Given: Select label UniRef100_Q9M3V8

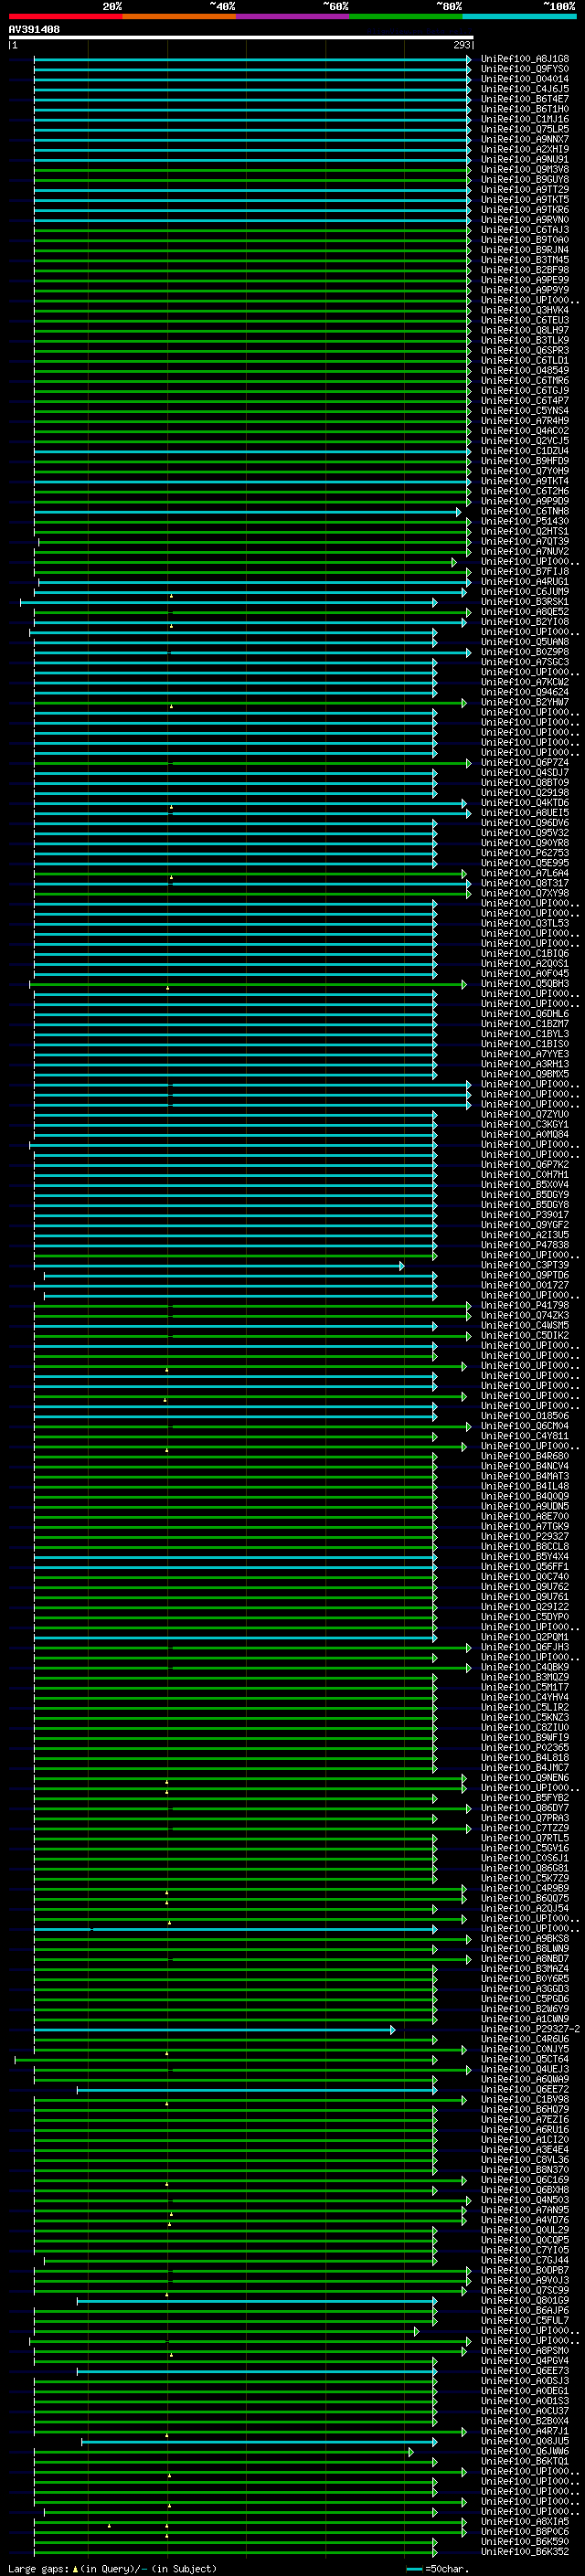Looking at the screenshot, I should coord(525,169).
